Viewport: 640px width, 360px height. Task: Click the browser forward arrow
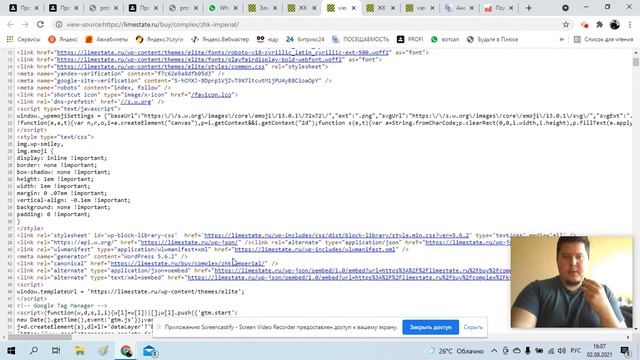25,24
